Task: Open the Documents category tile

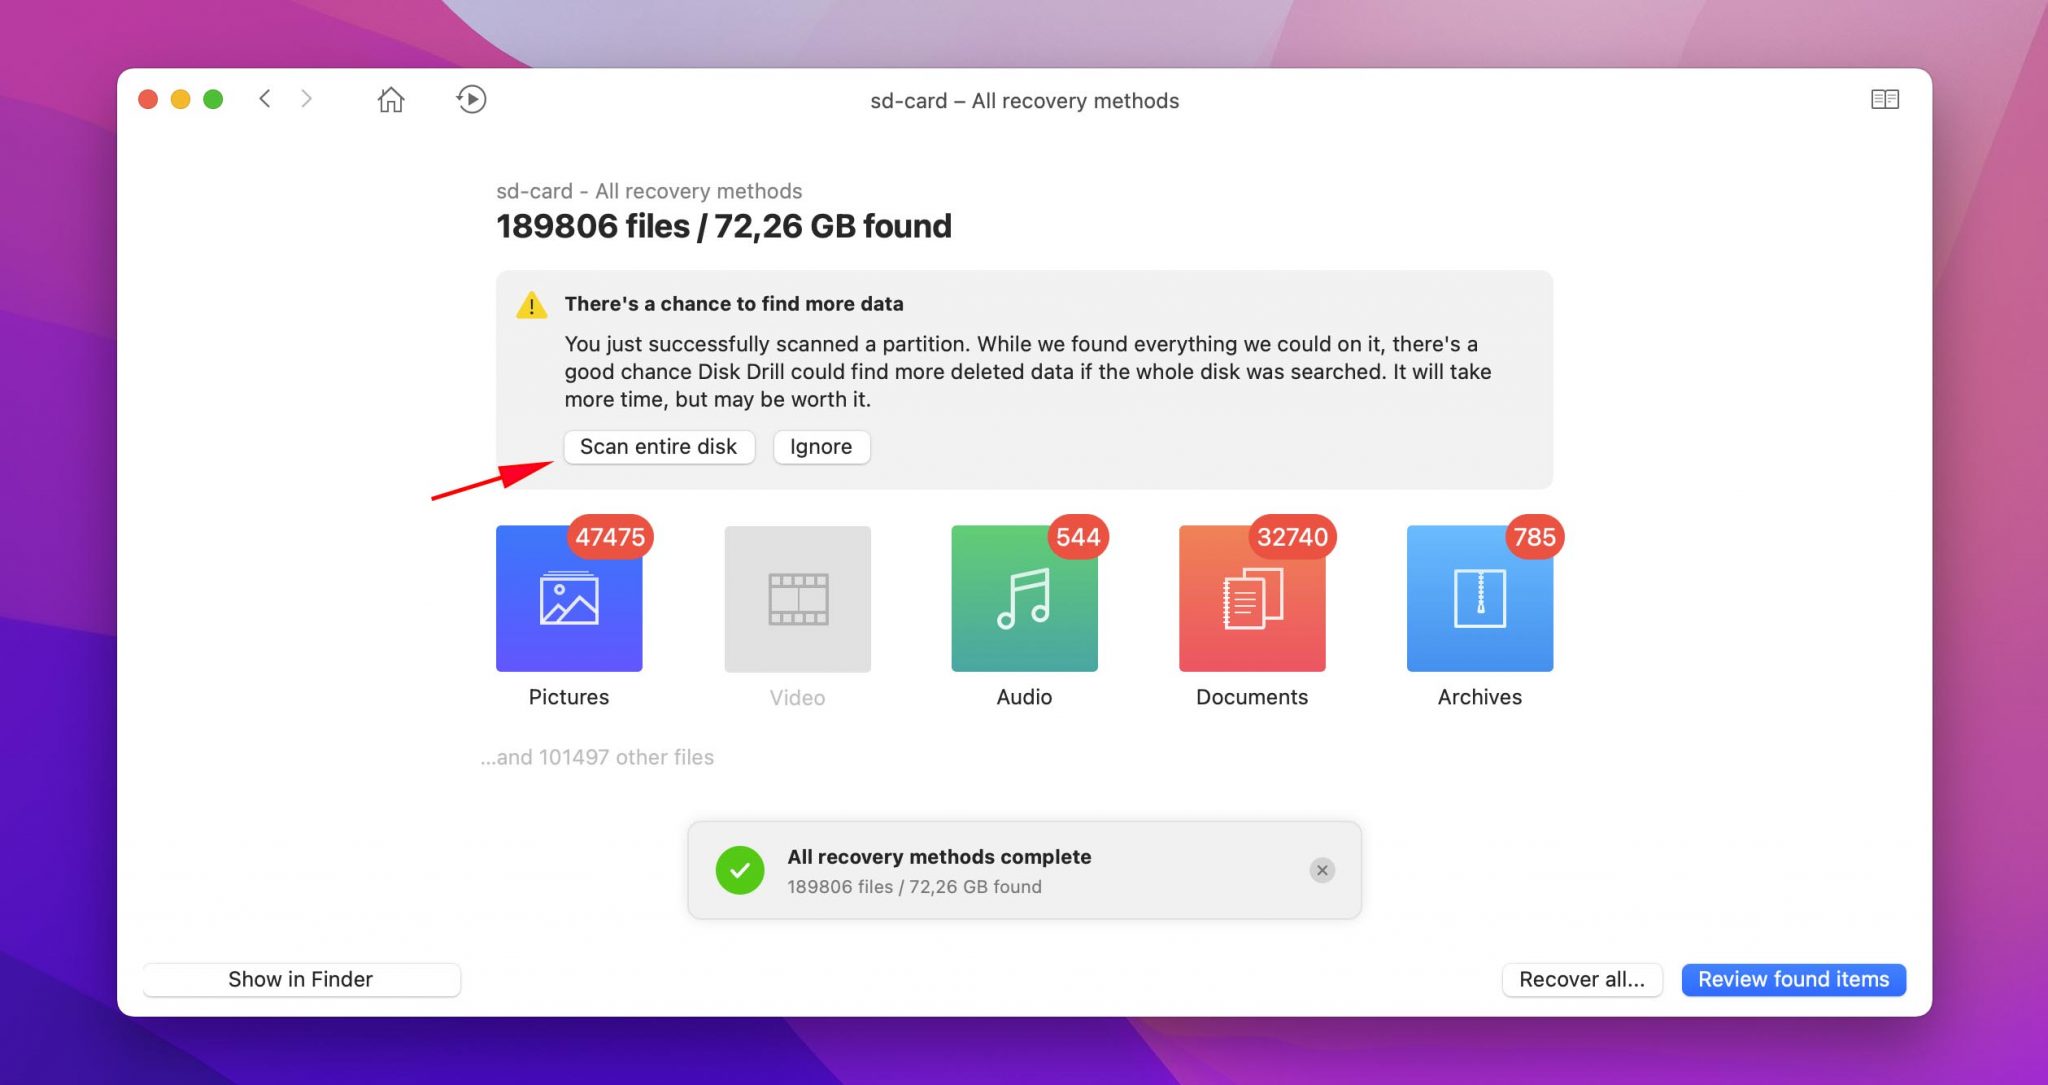Action: (x=1252, y=598)
